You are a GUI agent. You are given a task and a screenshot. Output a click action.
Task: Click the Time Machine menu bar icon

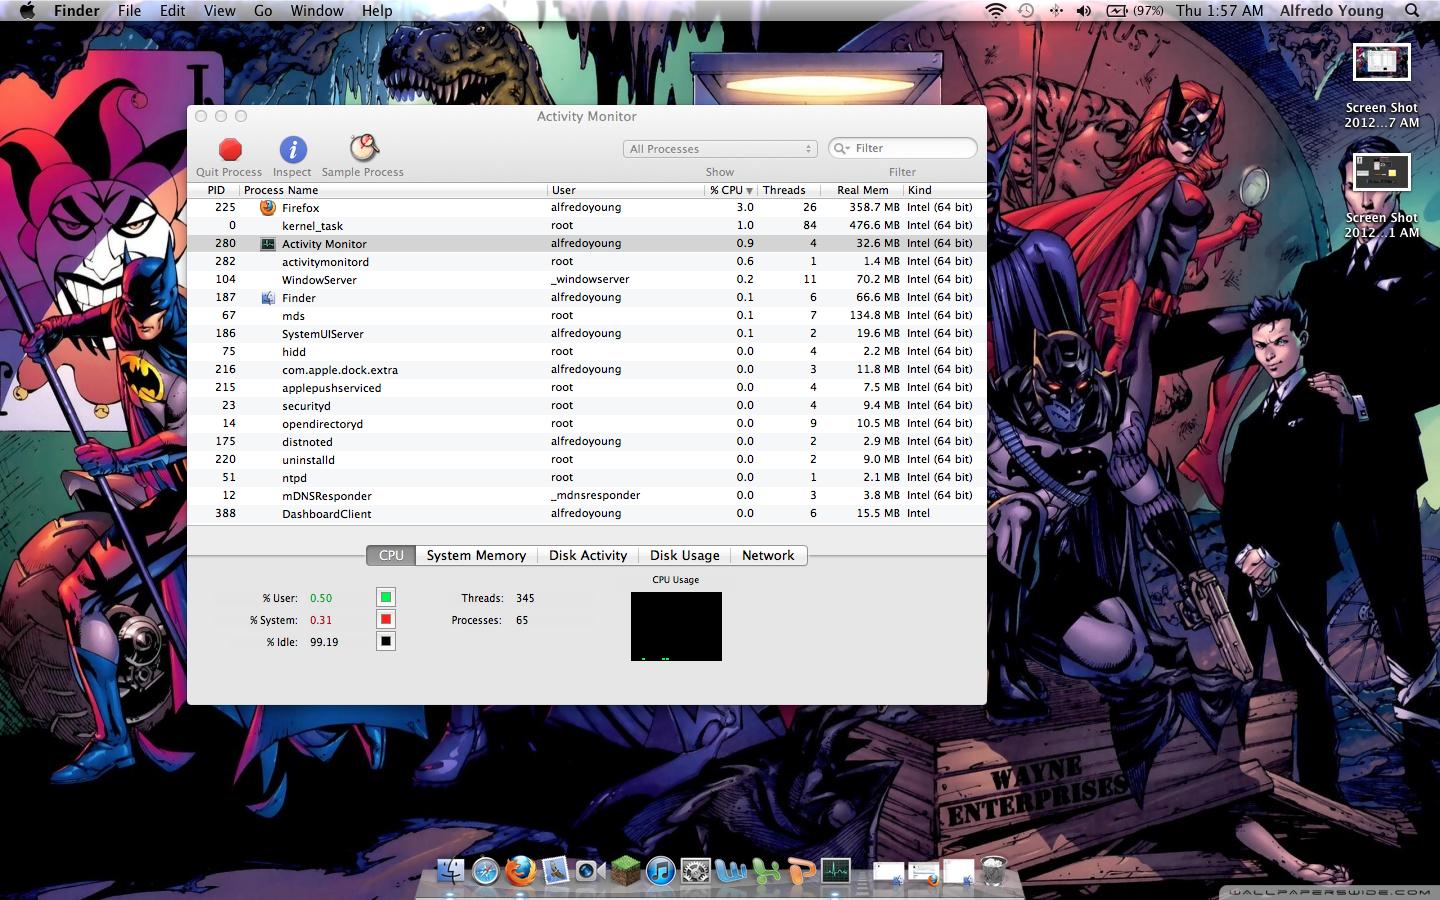(x=1026, y=10)
